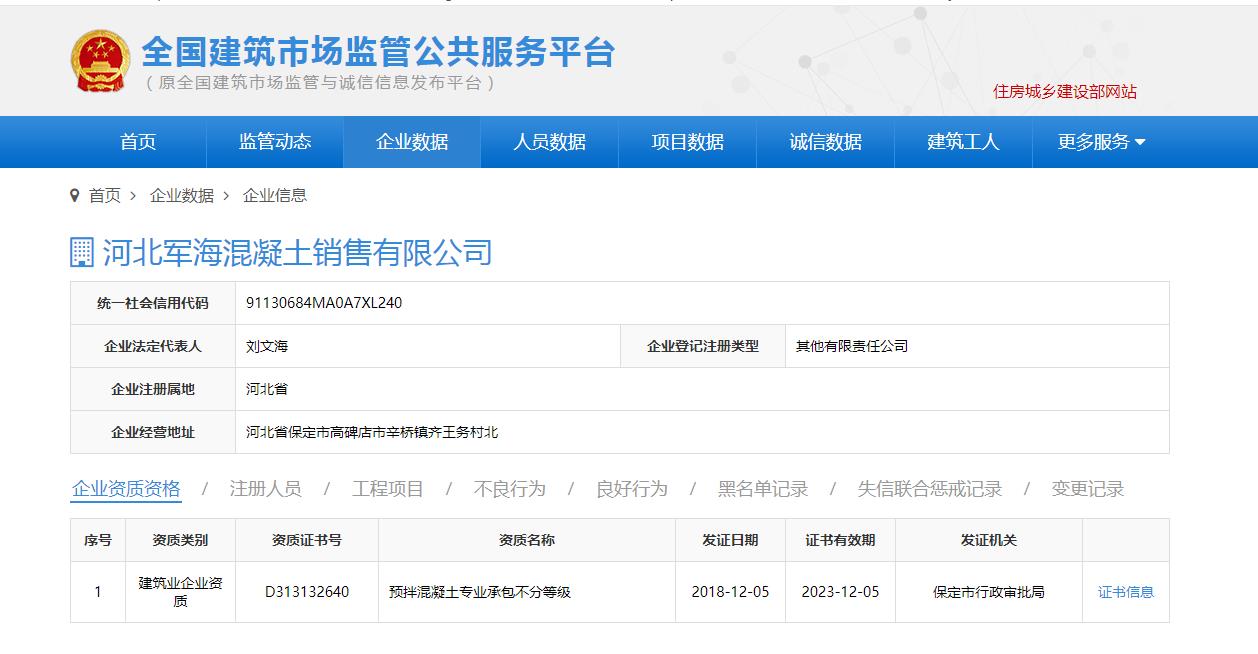Go to 监管动态 in the nav bar

coord(275,142)
